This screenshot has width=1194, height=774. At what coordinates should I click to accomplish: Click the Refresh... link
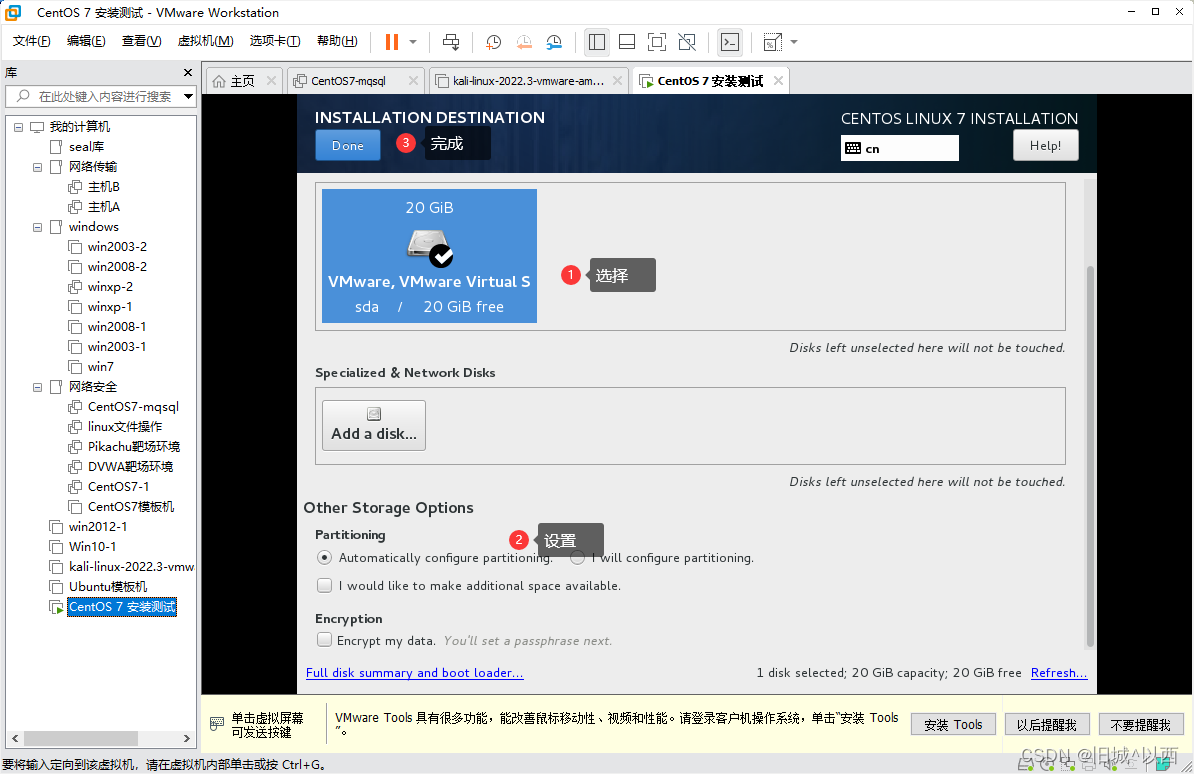coord(1059,673)
